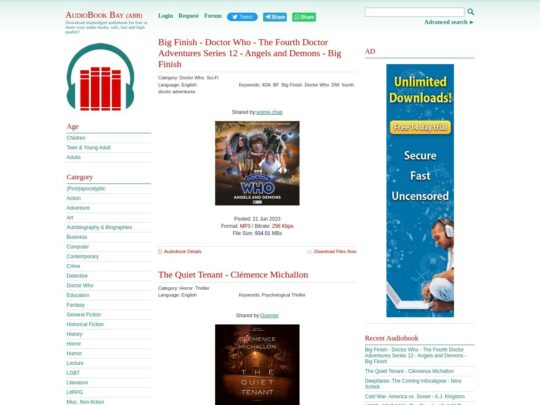Open uploader Goonter profile link
Image resolution: width=540 pixels, height=405 pixels.
click(x=269, y=315)
